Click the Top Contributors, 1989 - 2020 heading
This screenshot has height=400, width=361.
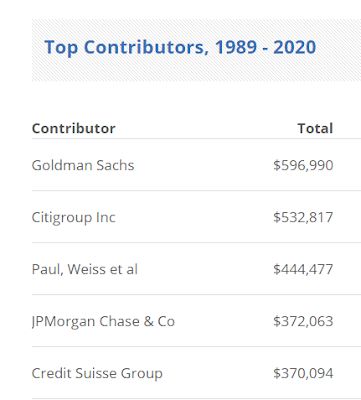180,47
